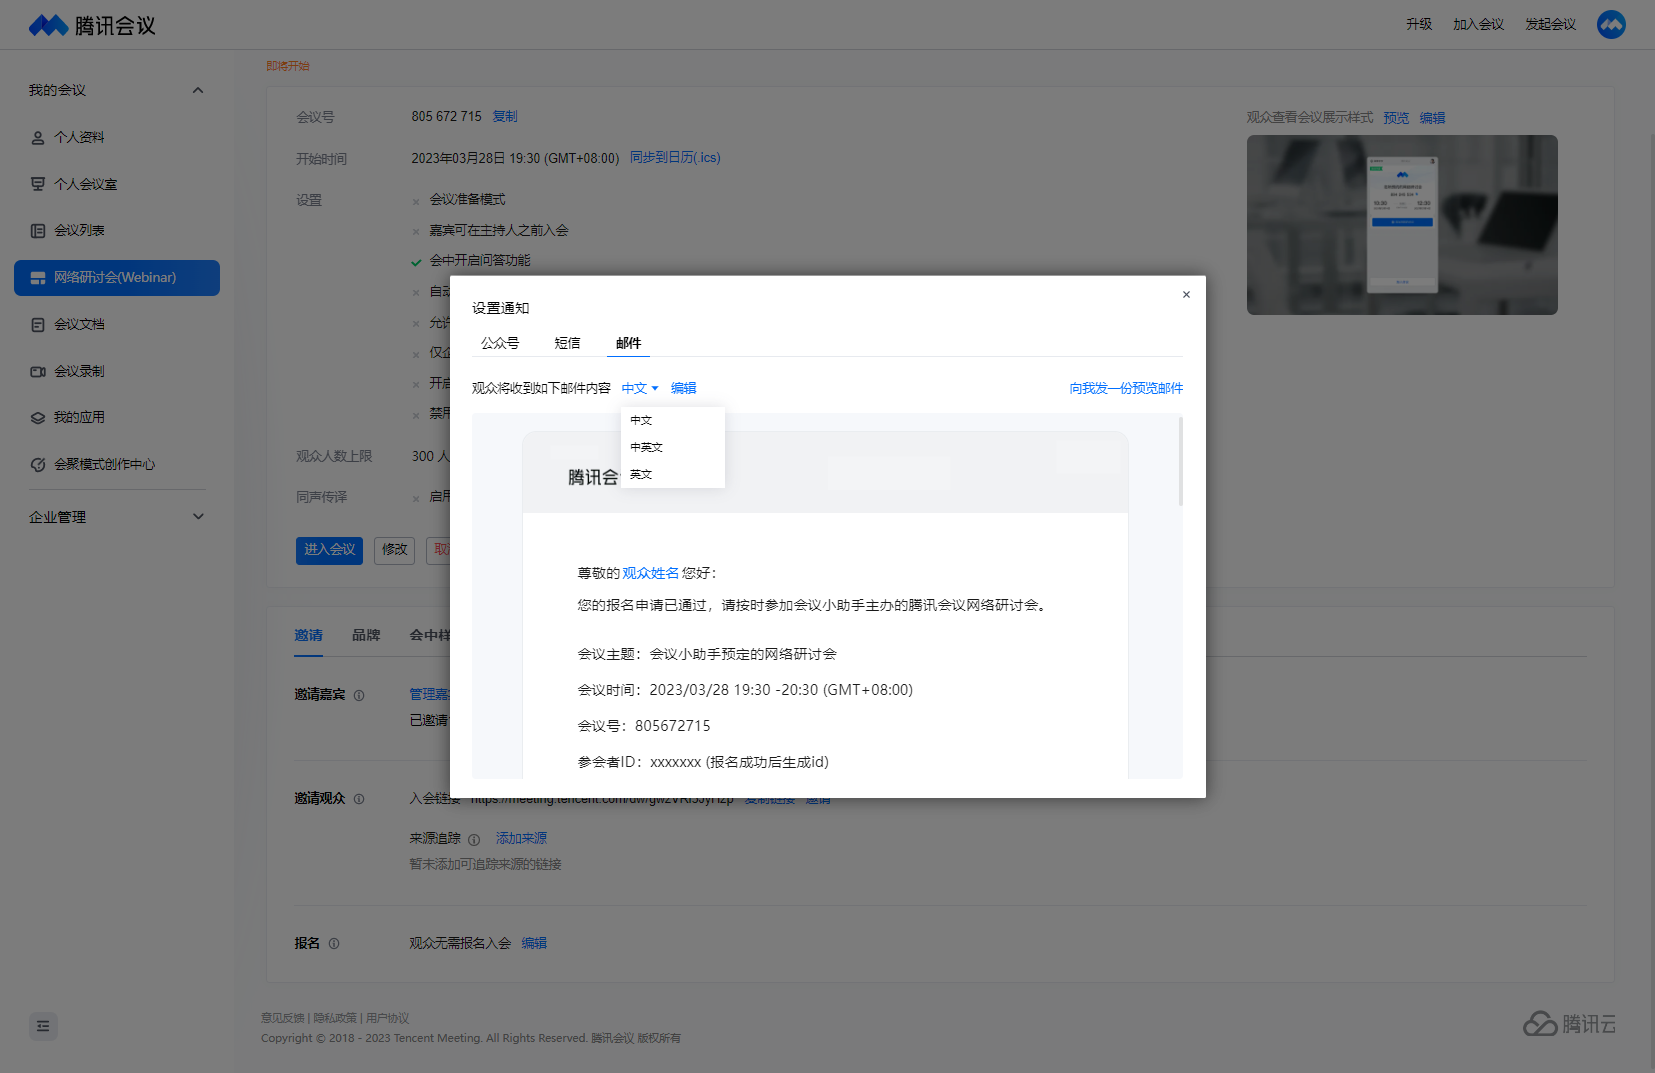This screenshot has width=1655, height=1073.
Task: Click 向我发一份预览邮件 link
Action: tap(1126, 388)
